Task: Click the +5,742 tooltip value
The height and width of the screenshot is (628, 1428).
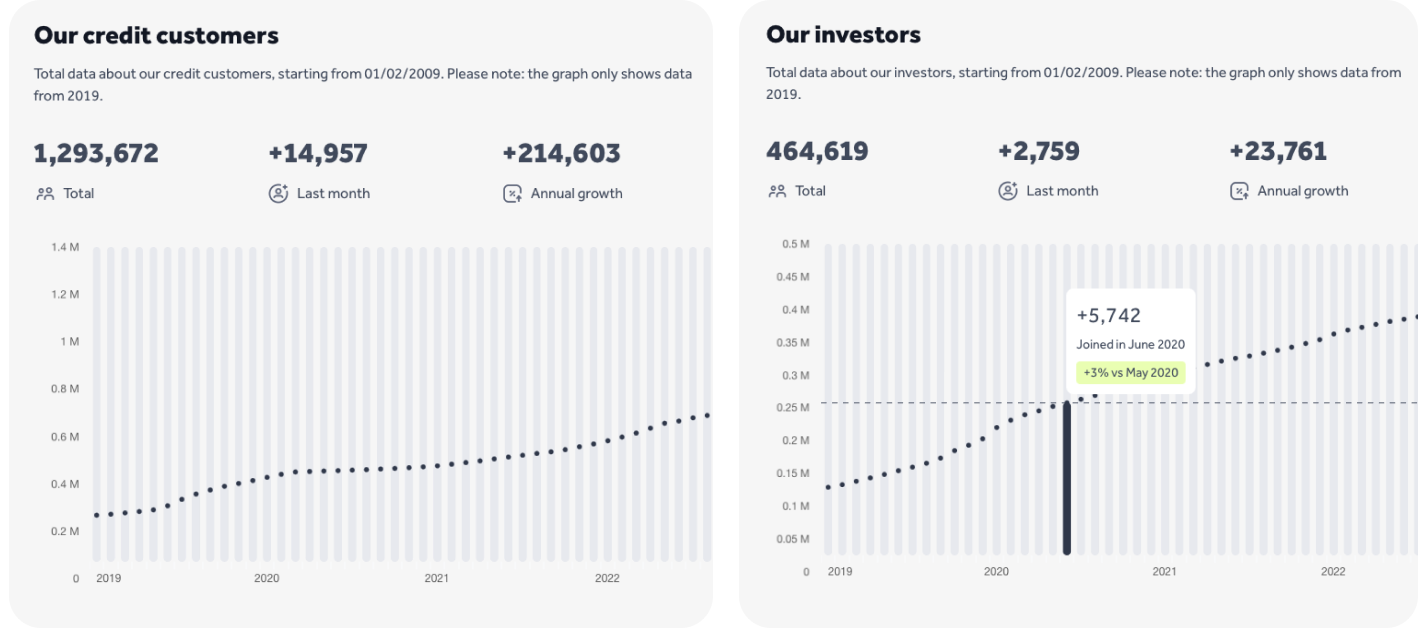Action: pyautogui.click(x=1109, y=316)
